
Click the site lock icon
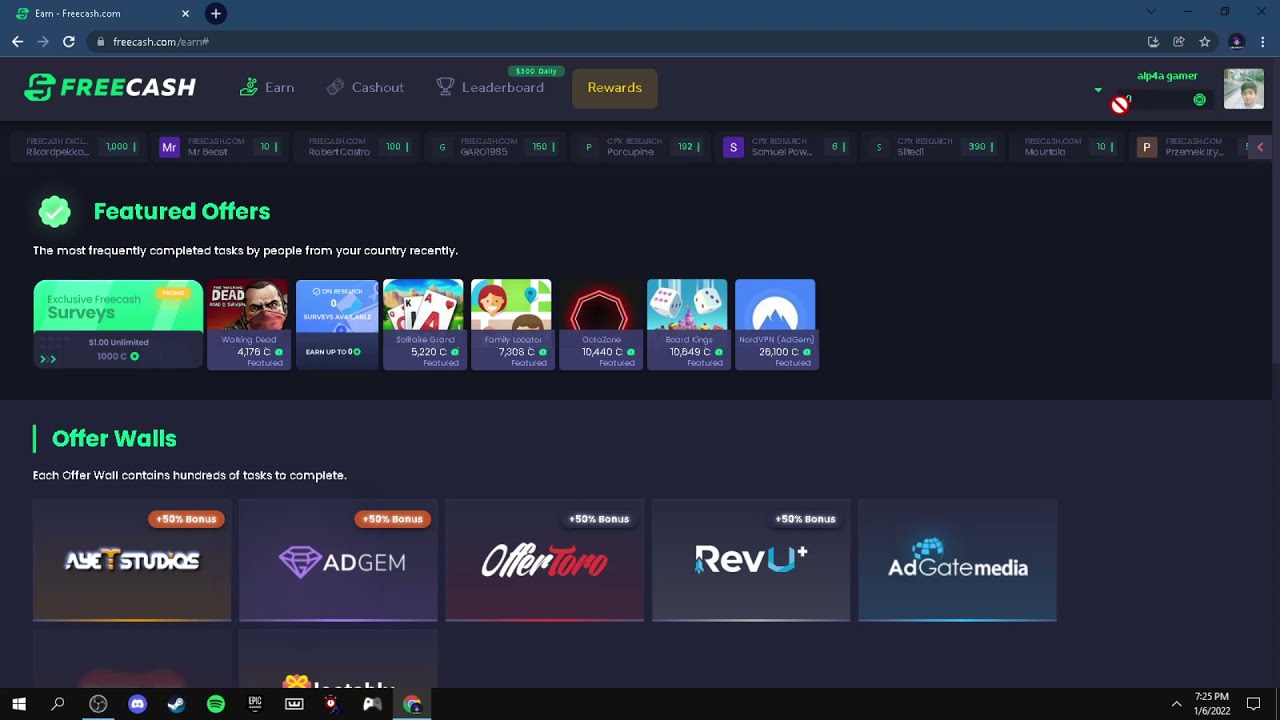[x=100, y=42]
